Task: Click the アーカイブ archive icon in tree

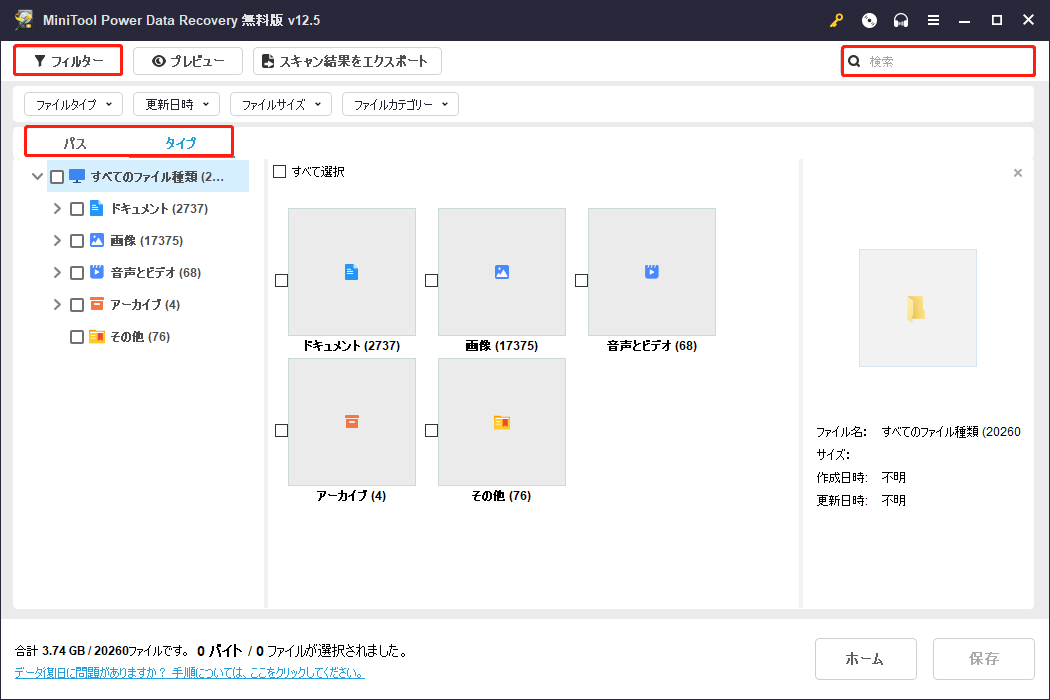Action: coord(96,304)
